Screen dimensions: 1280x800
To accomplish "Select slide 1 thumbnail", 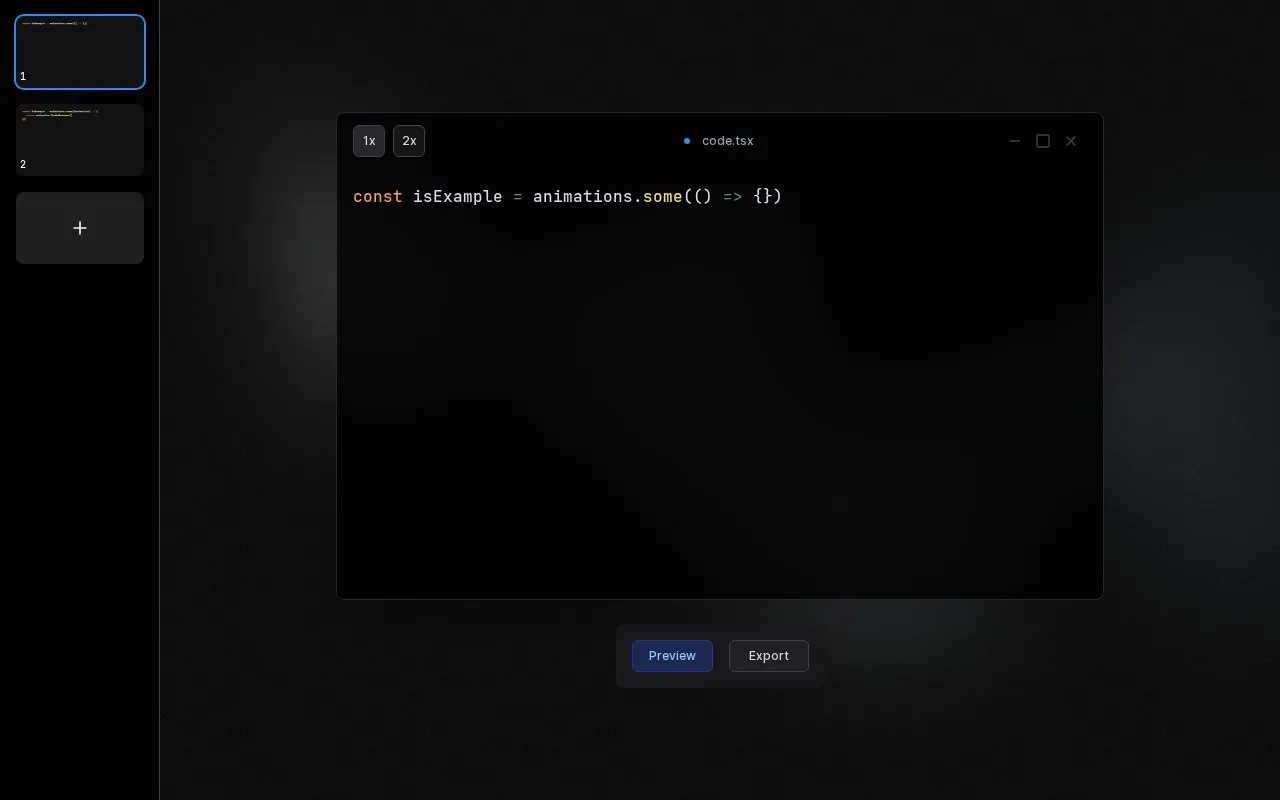I will [80, 52].
